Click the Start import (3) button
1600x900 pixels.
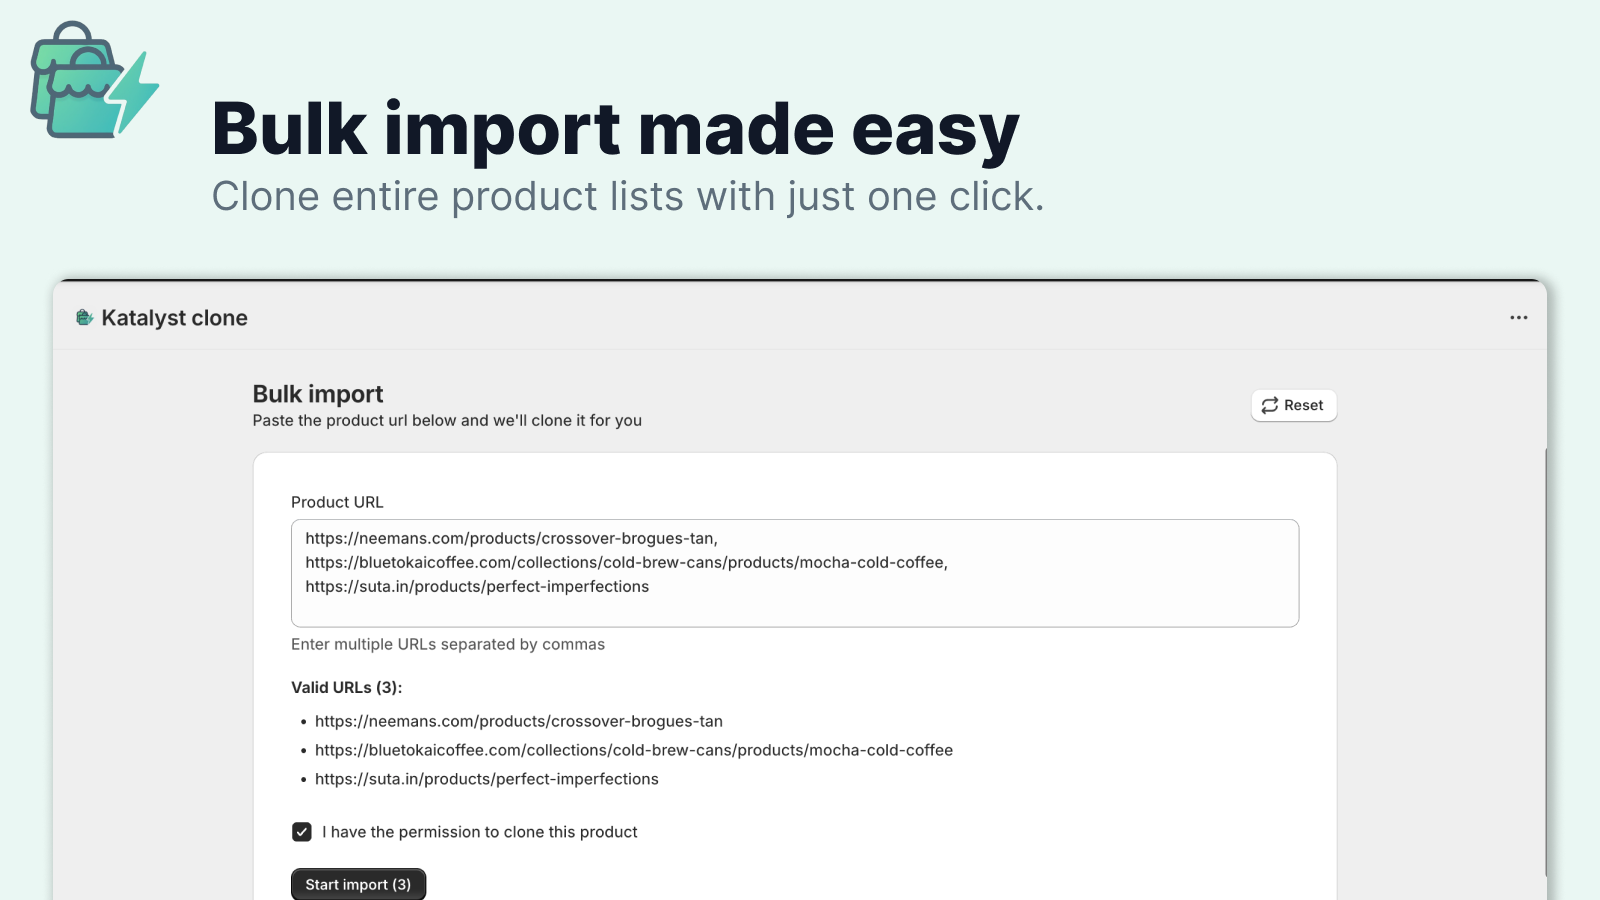click(x=358, y=885)
